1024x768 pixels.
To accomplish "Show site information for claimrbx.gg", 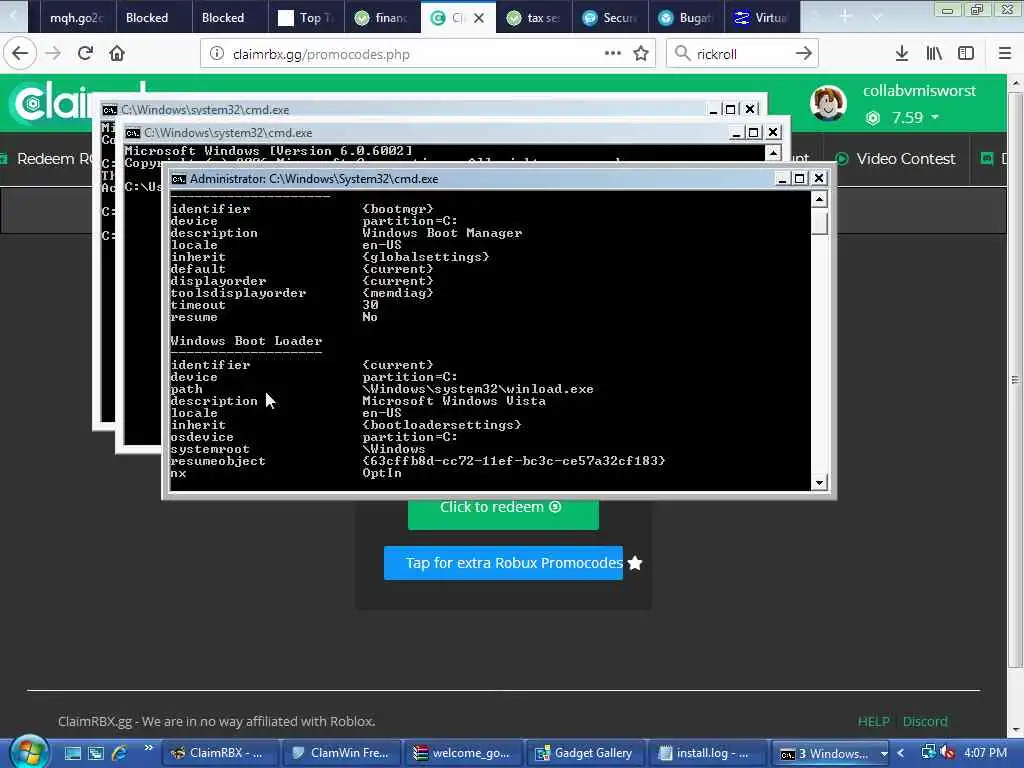I will click(217, 54).
